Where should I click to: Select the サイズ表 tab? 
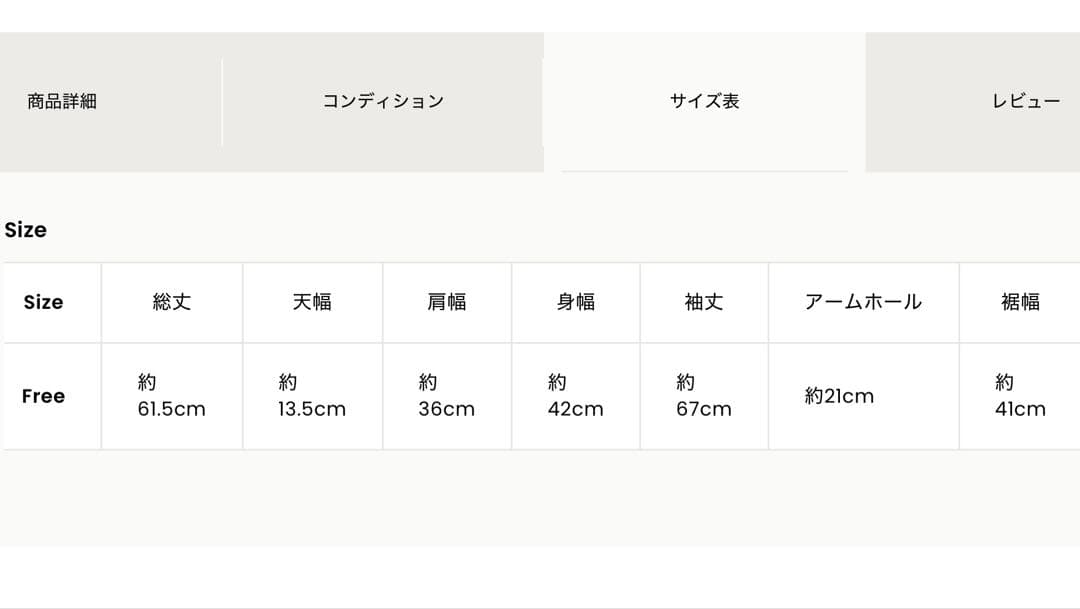click(703, 99)
